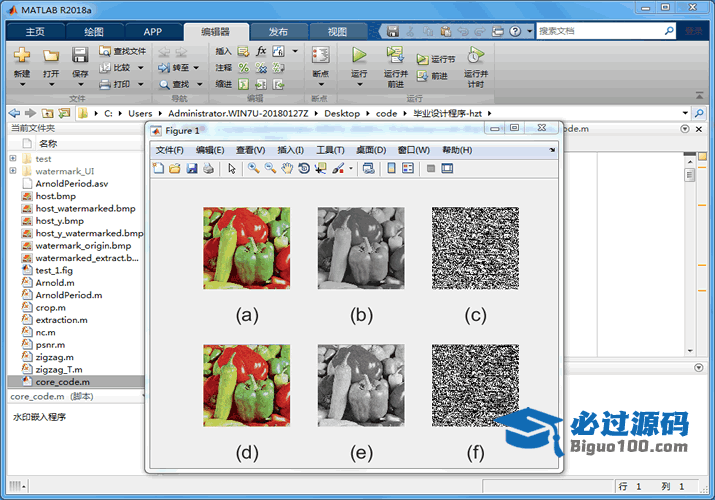715x500 pixels.
Task: Open Insert (插入) menu in Figure 1
Action: click(x=290, y=150)
